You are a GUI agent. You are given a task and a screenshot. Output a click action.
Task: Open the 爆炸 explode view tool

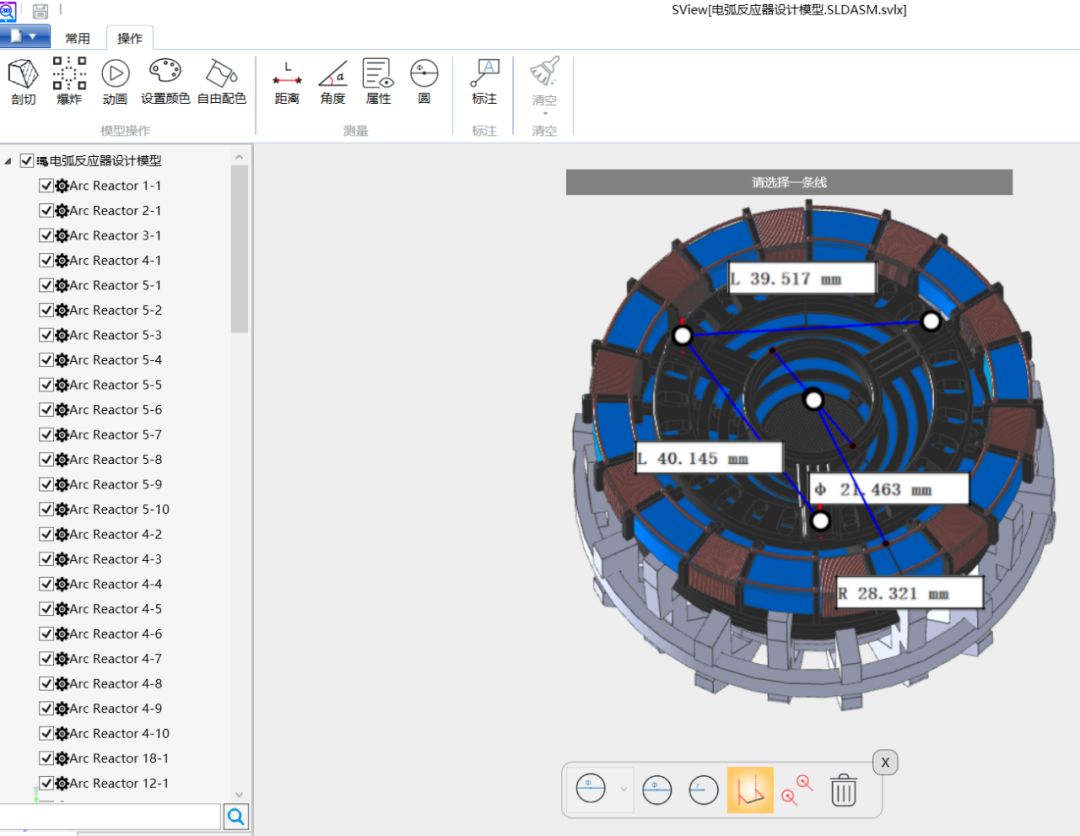[69, 81]
